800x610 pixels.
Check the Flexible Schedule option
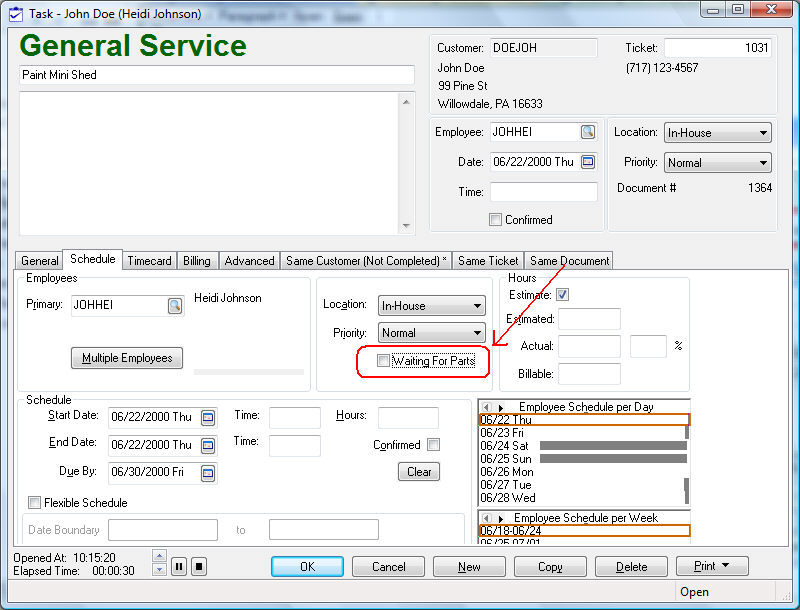[35, 503]
